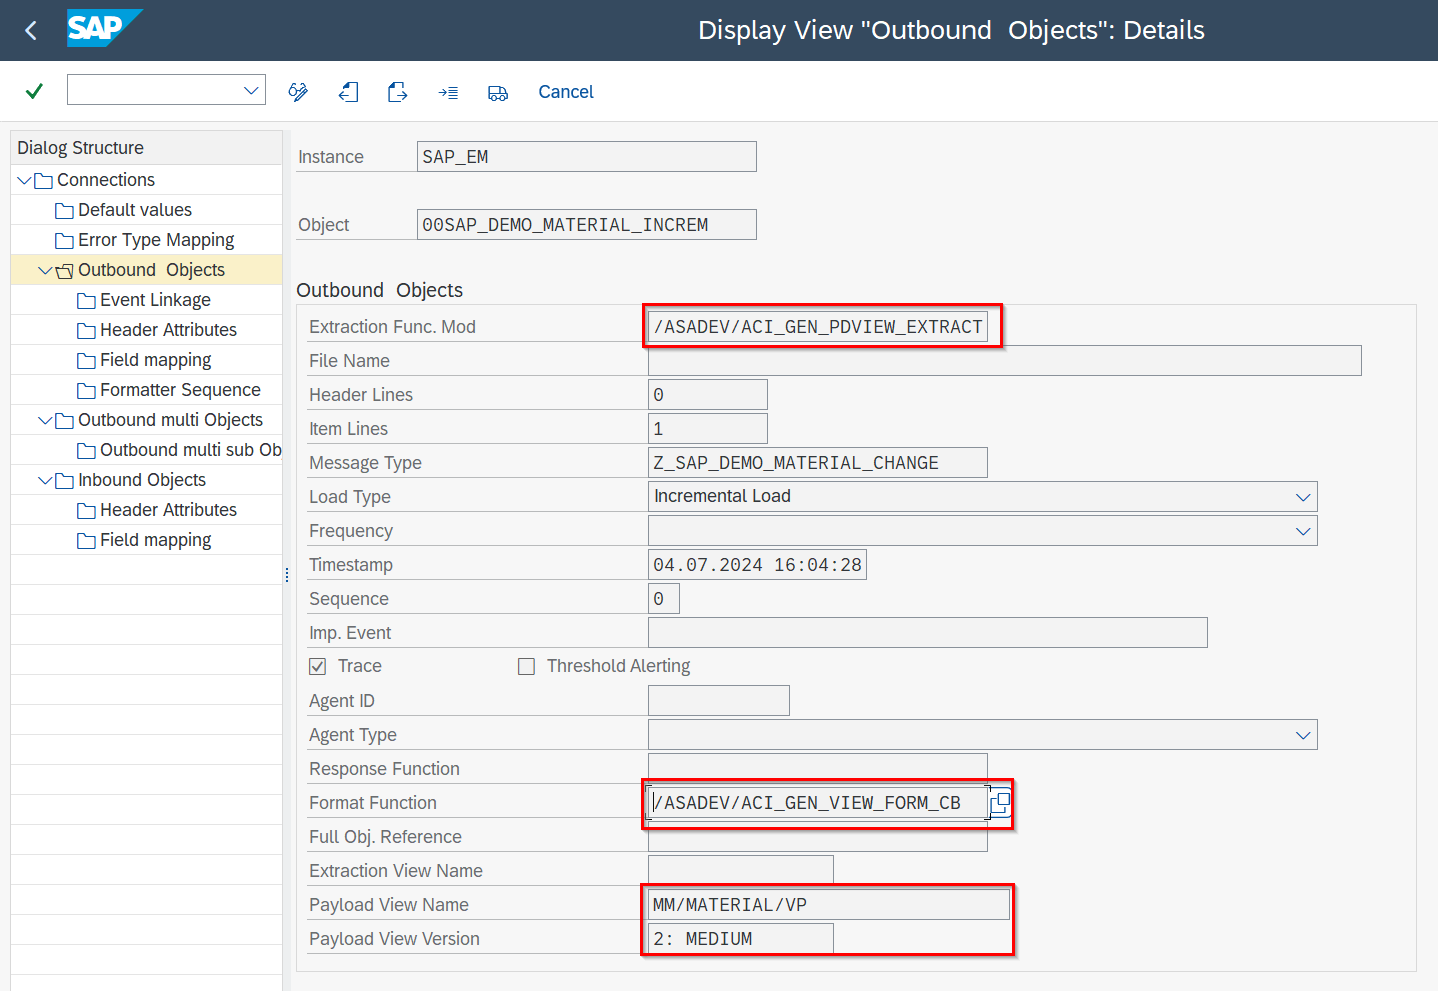Click the Other Entry position icon
Image resolution: width=1438 pixels, height=991 pixels.
(x=448, y=92)
